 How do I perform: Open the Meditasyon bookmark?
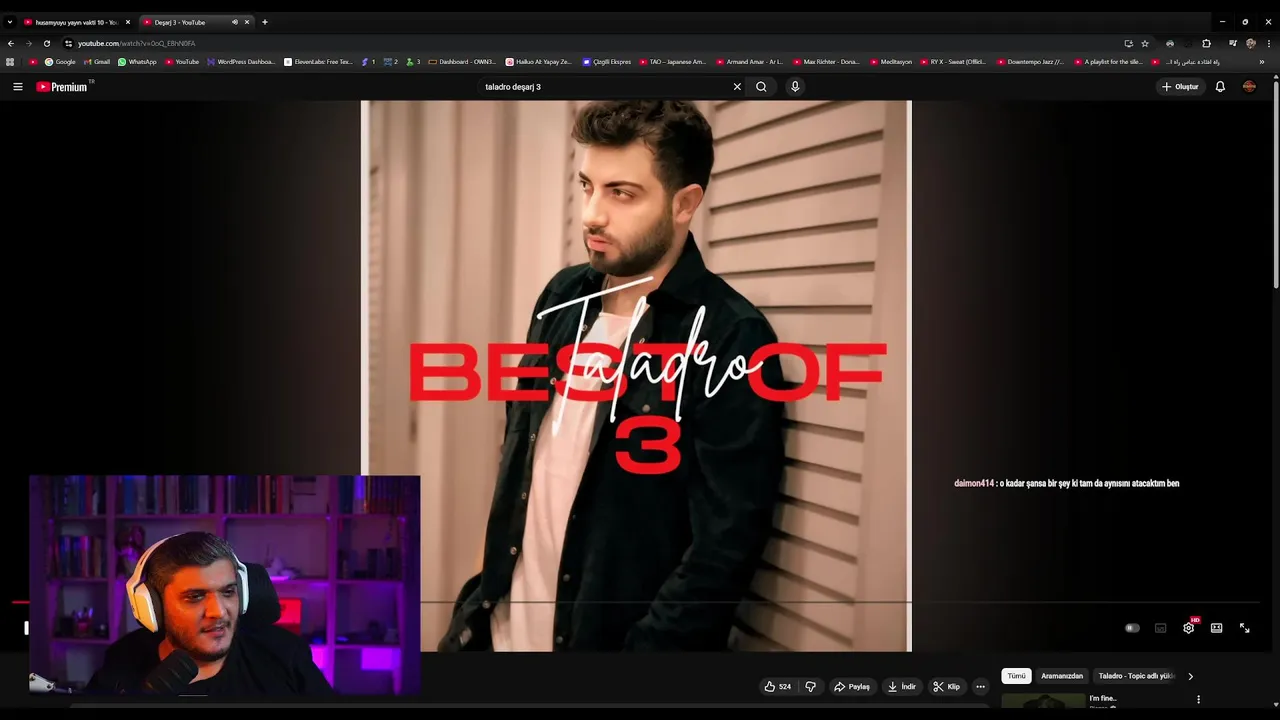tap(891, 62)
